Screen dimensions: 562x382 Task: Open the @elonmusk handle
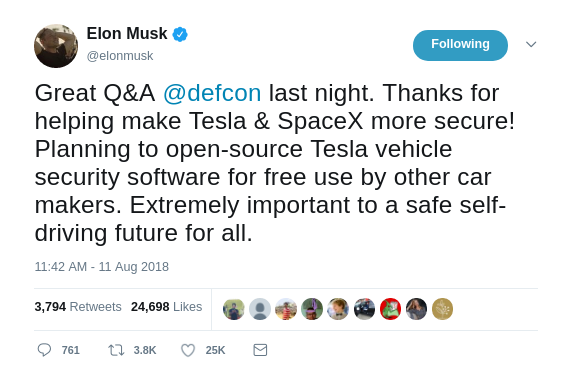click(120, 56)
